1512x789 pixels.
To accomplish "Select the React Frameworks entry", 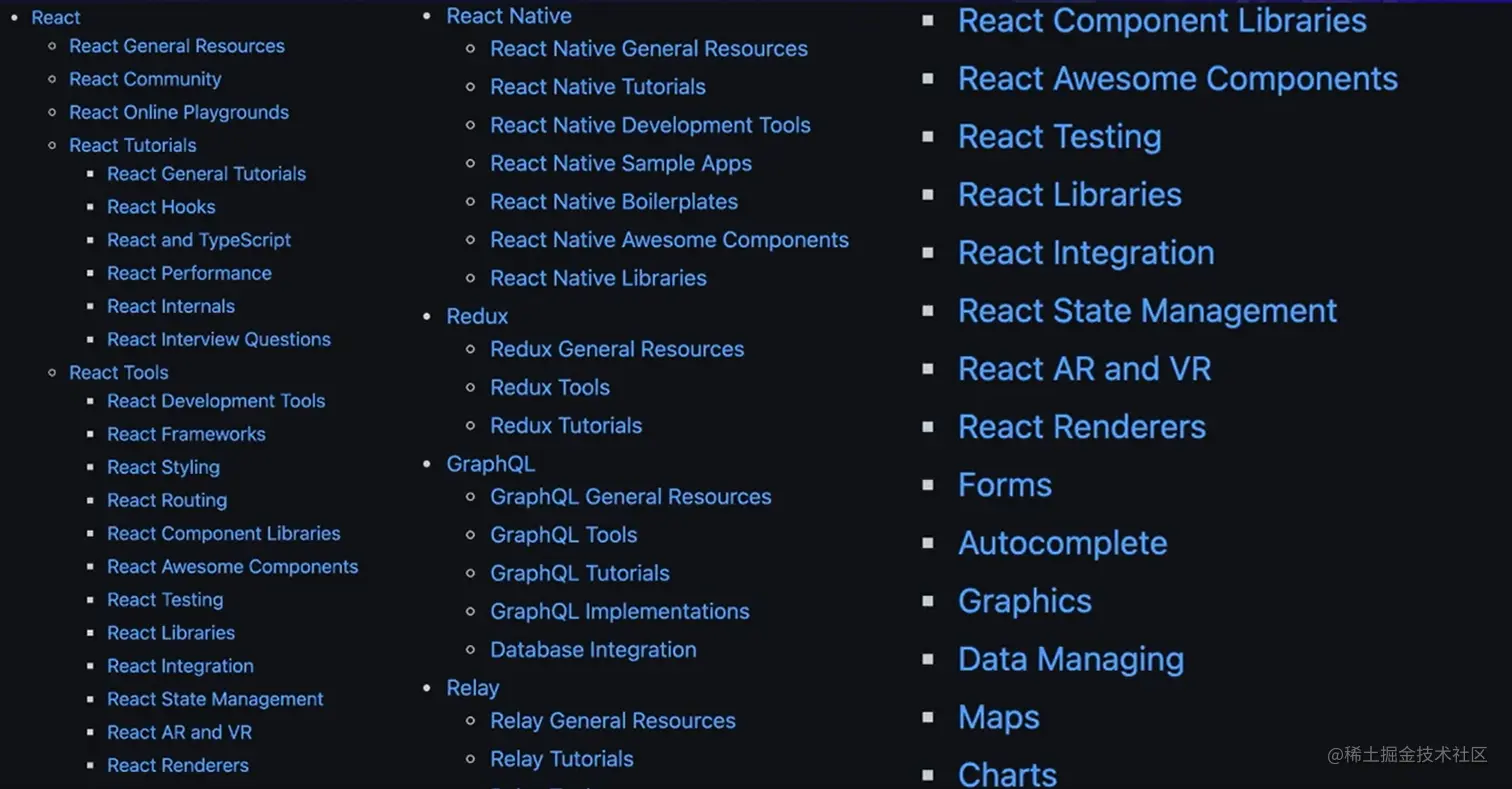I will (x=186, y=434).
